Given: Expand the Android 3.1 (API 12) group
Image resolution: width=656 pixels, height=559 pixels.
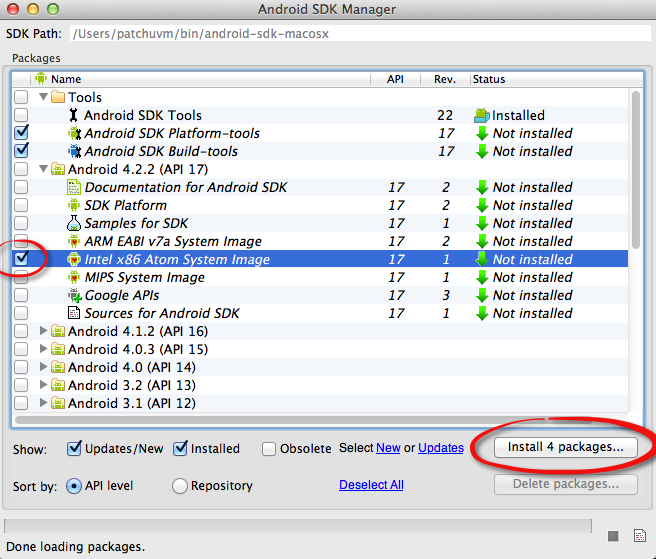Looking at the screenshot, I should (43, 403).
